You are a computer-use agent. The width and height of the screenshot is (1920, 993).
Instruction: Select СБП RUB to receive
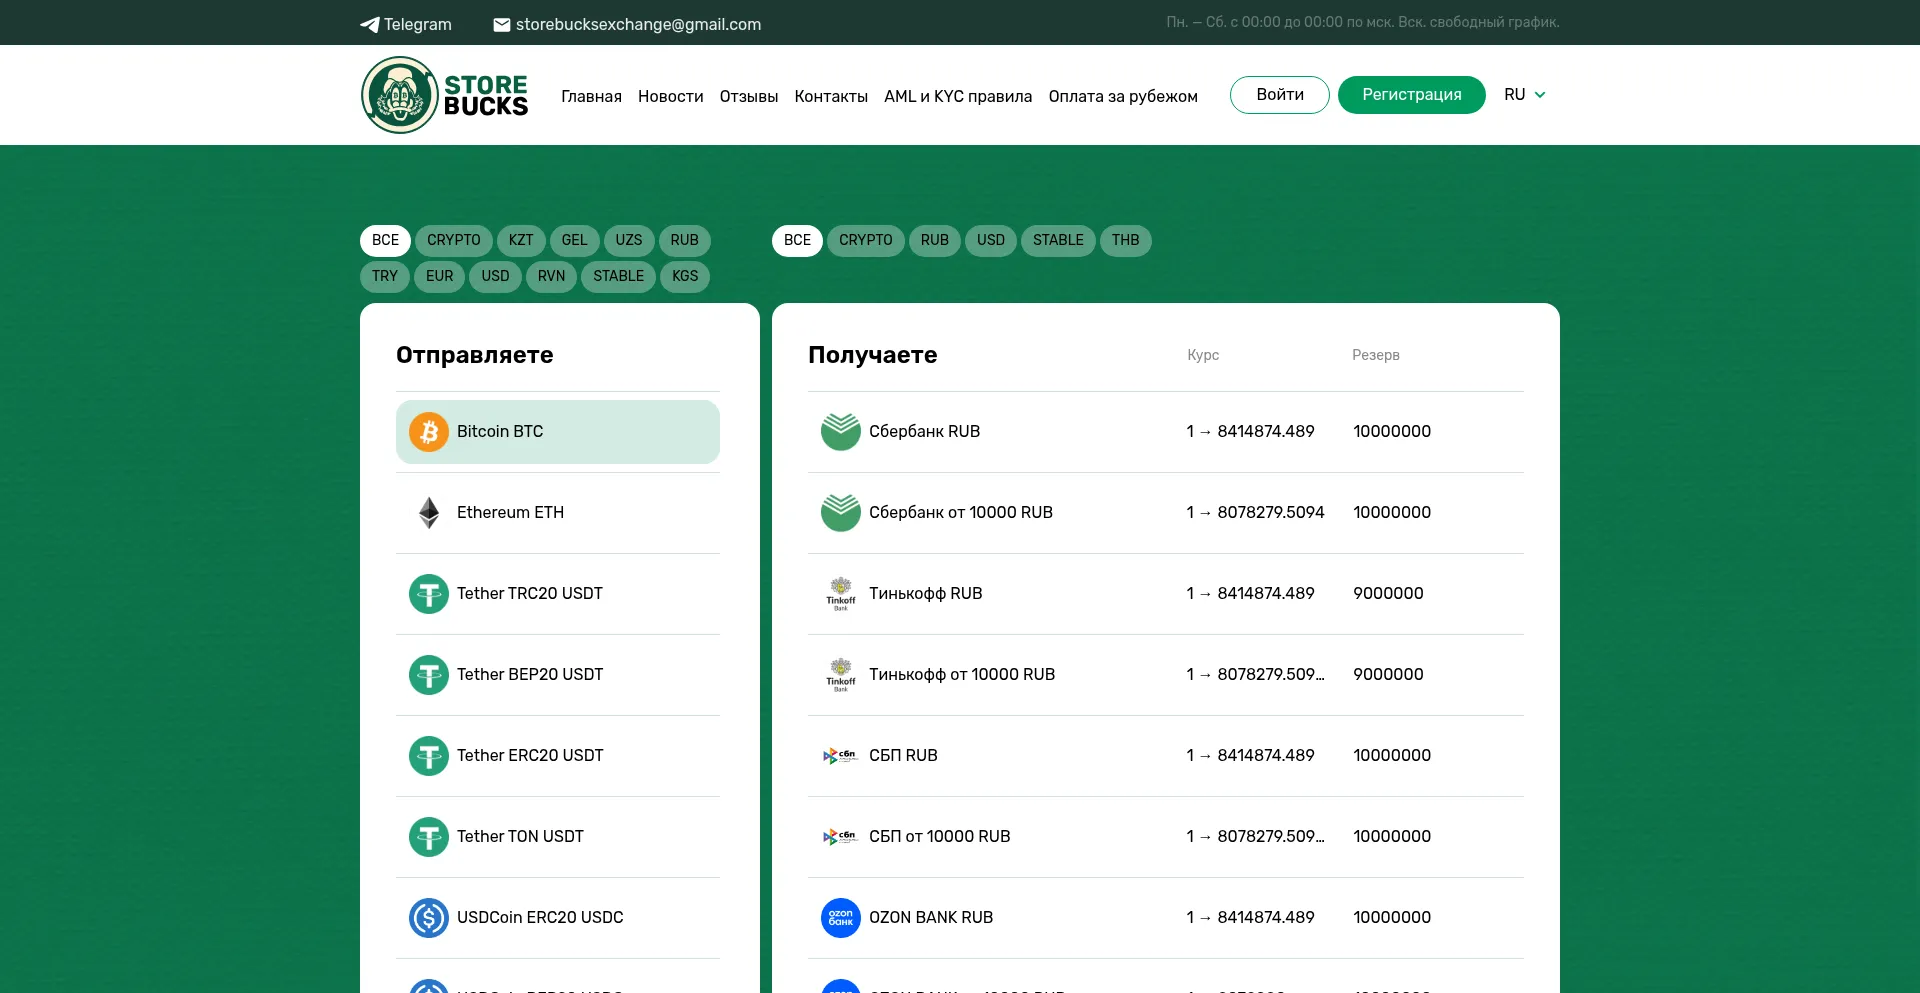click(1166, 756)
